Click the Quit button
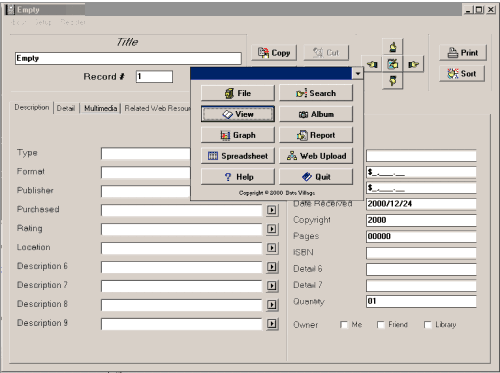 (x=316, y=177)
